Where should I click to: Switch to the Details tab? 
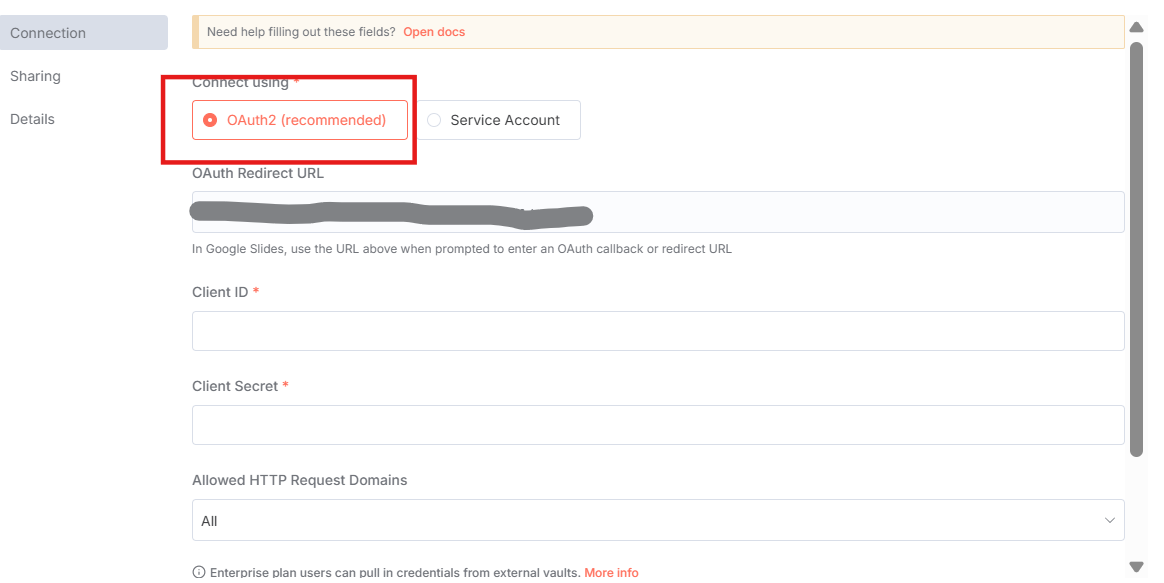pos(32,119)
